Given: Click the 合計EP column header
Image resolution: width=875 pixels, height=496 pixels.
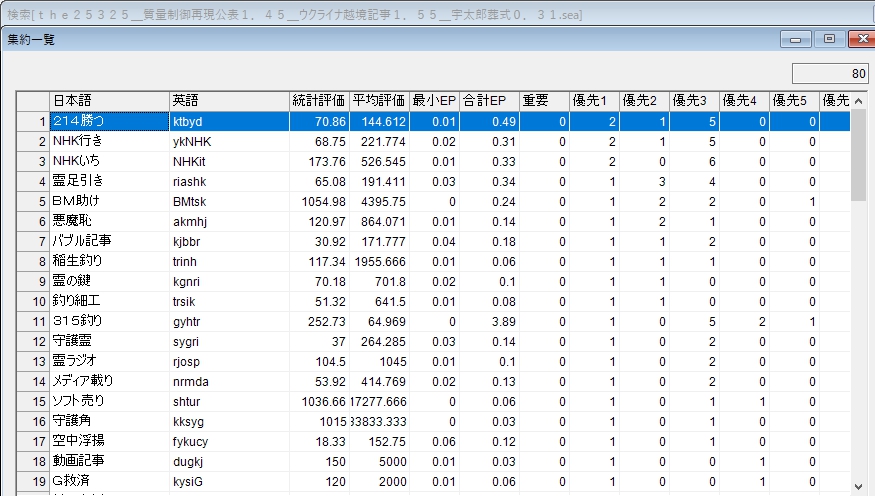Looking at the screenshot, I should tap(488, 101).
